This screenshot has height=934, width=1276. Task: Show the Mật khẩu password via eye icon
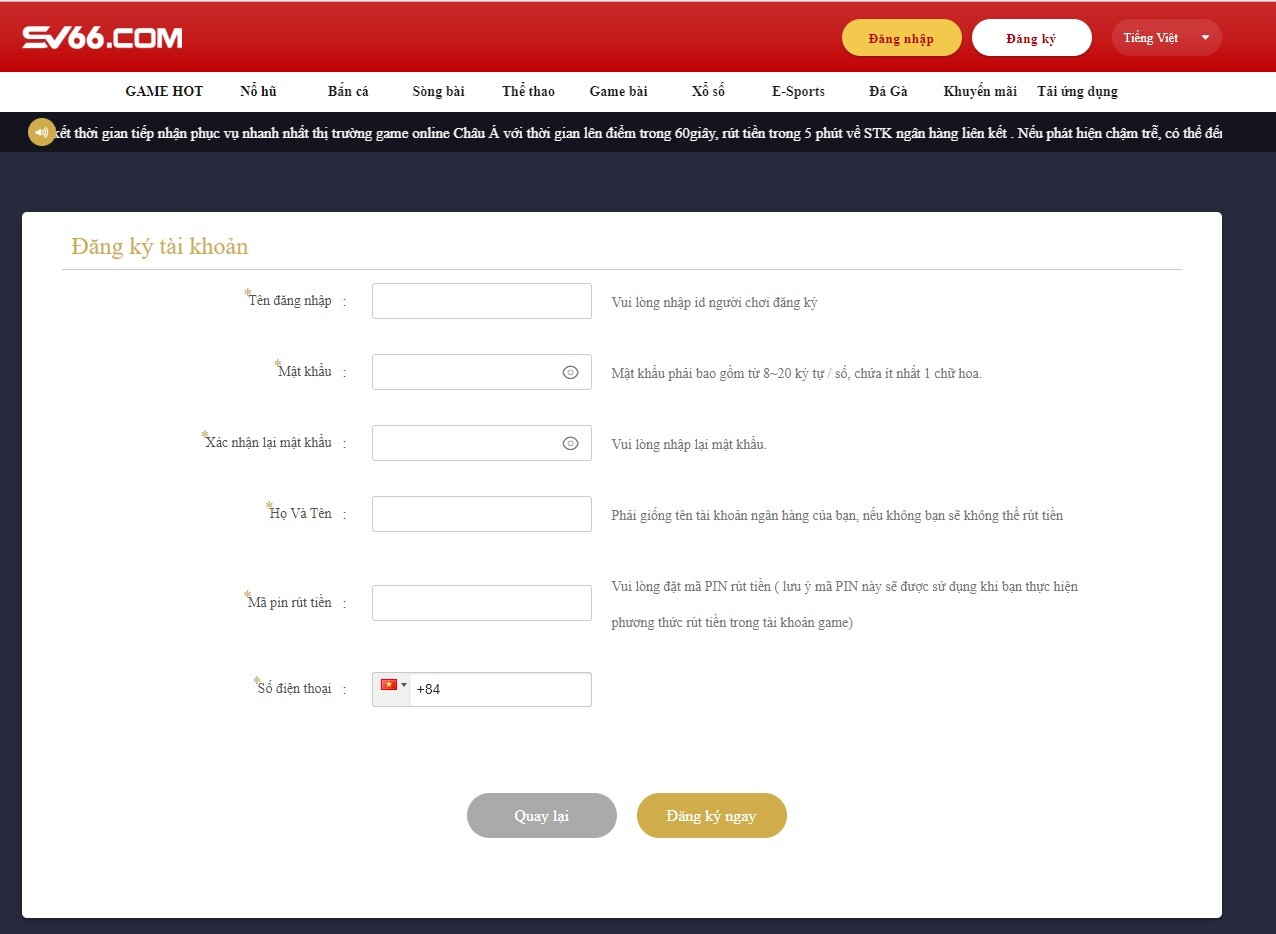pyautogui.click(x=569, y=371)
